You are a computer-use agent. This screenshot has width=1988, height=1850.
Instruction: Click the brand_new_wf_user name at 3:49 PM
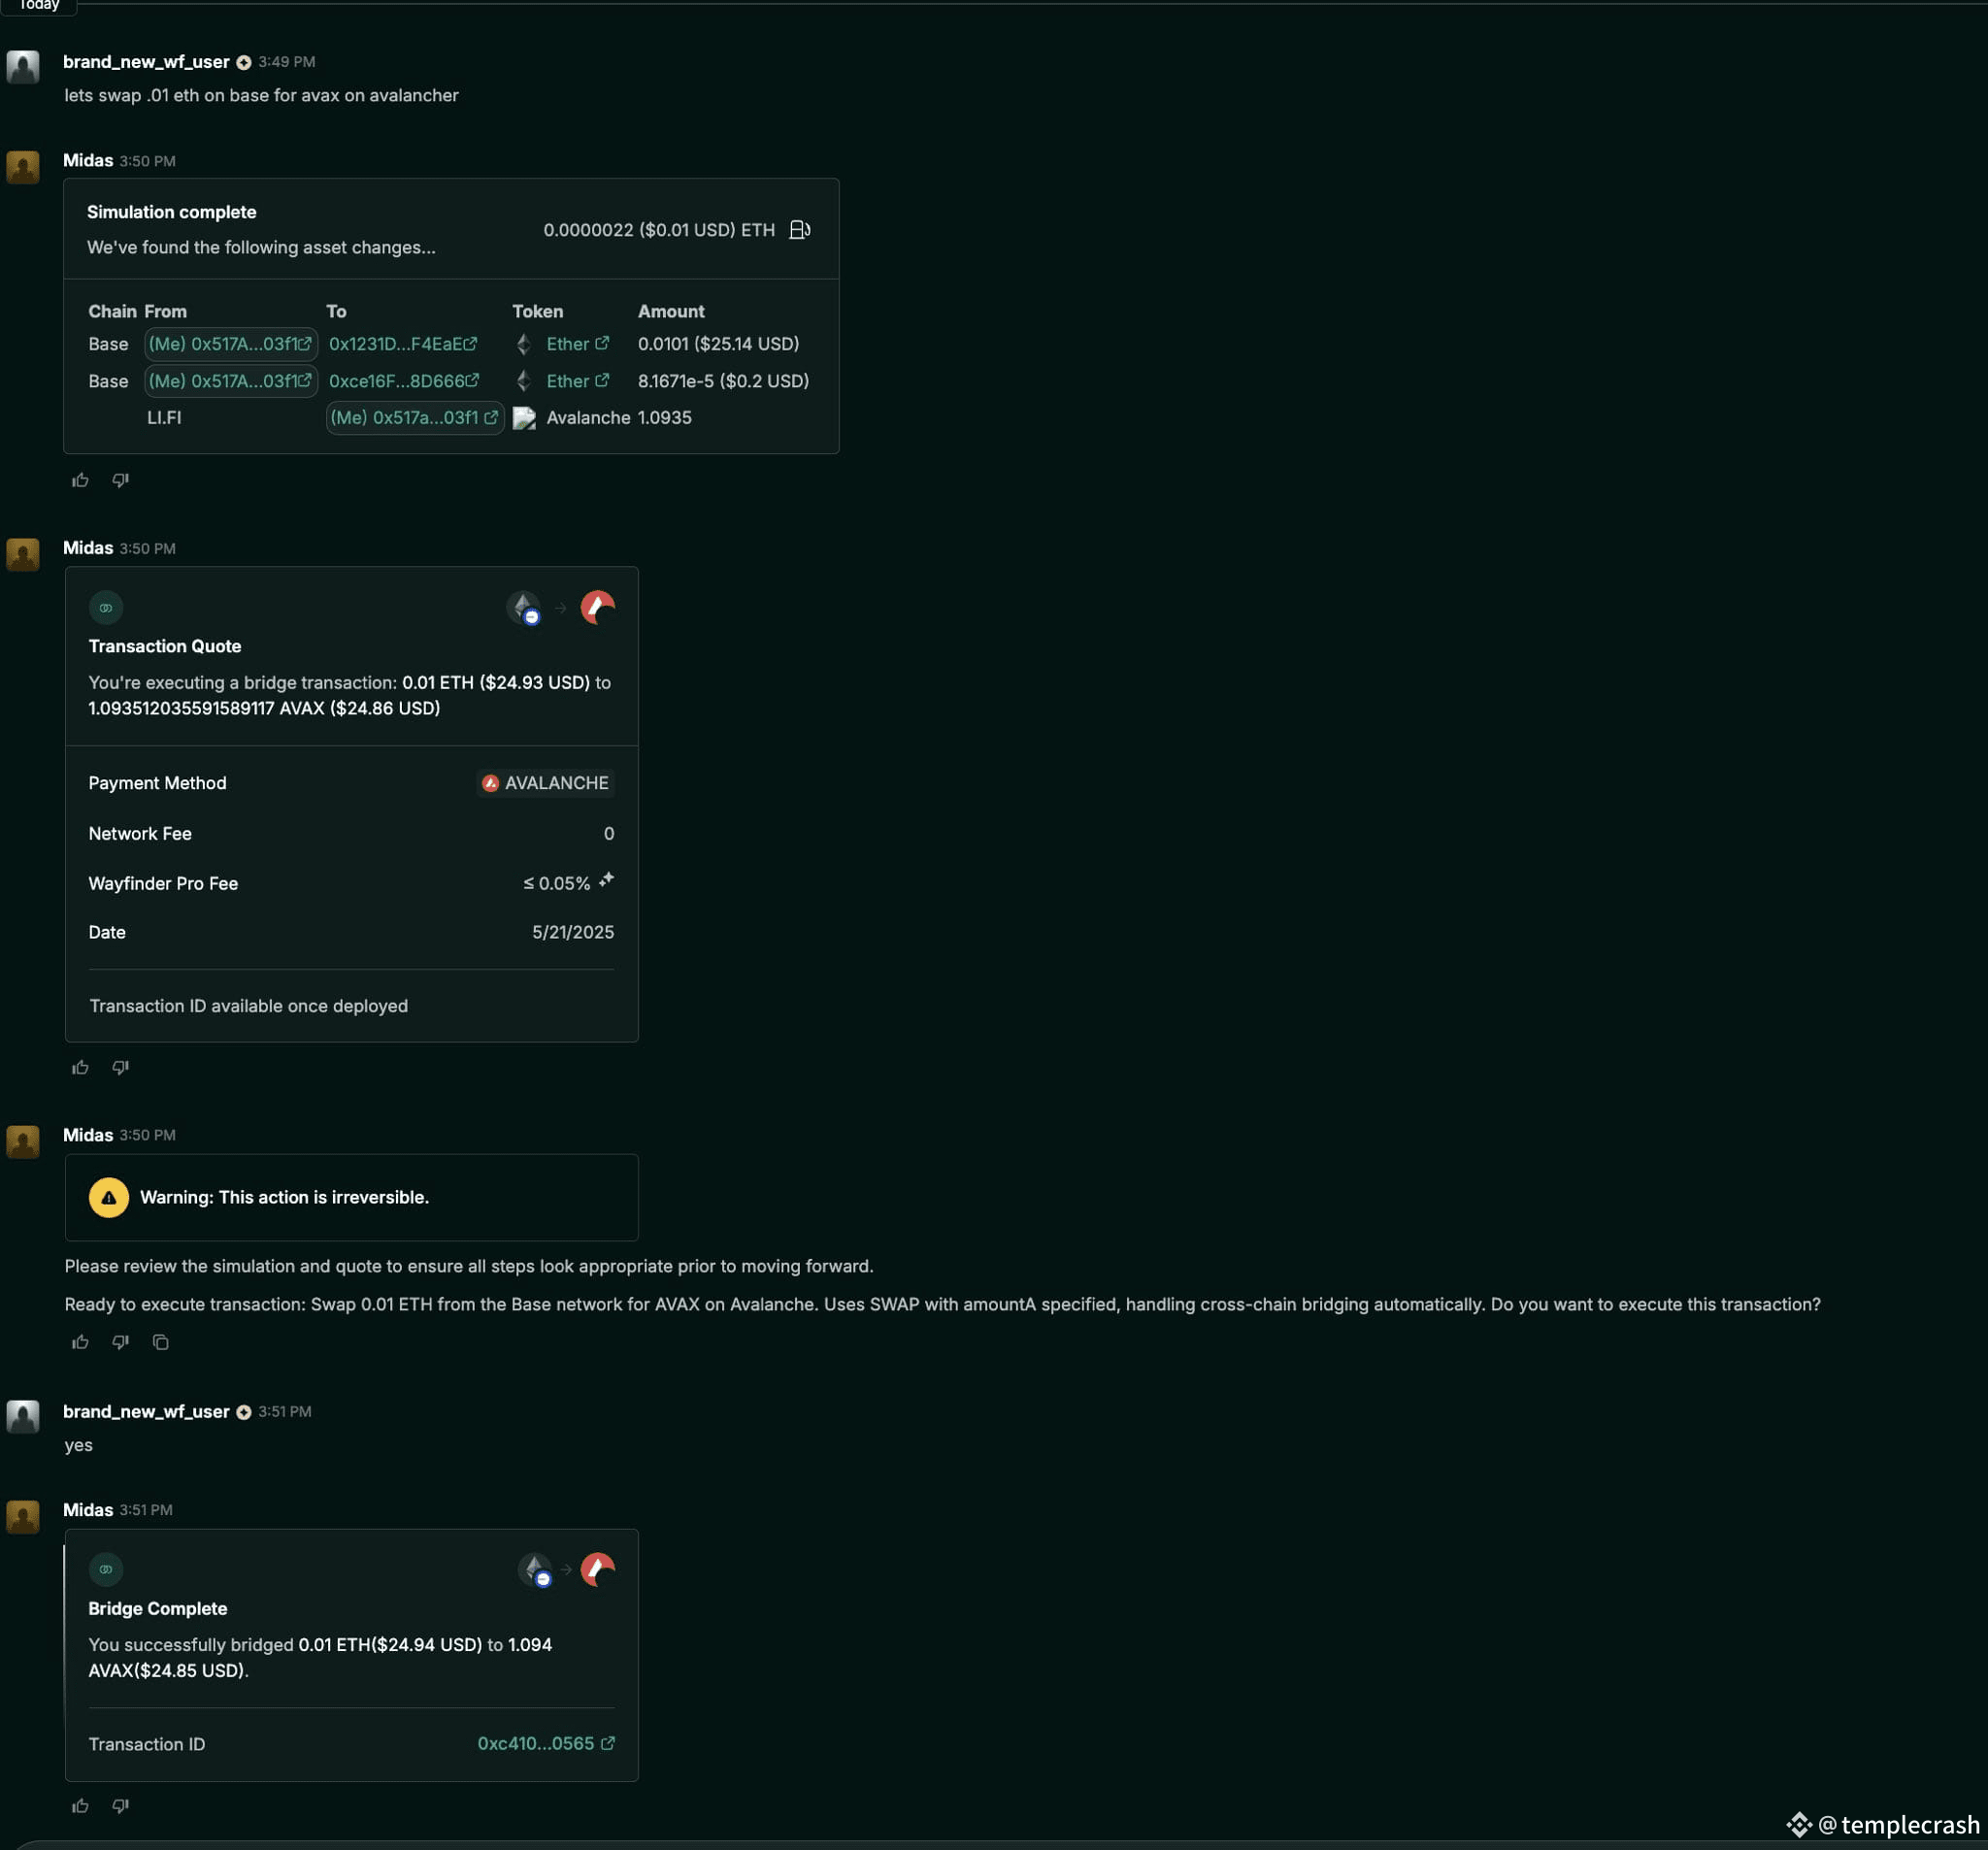[x=146, y=62]
